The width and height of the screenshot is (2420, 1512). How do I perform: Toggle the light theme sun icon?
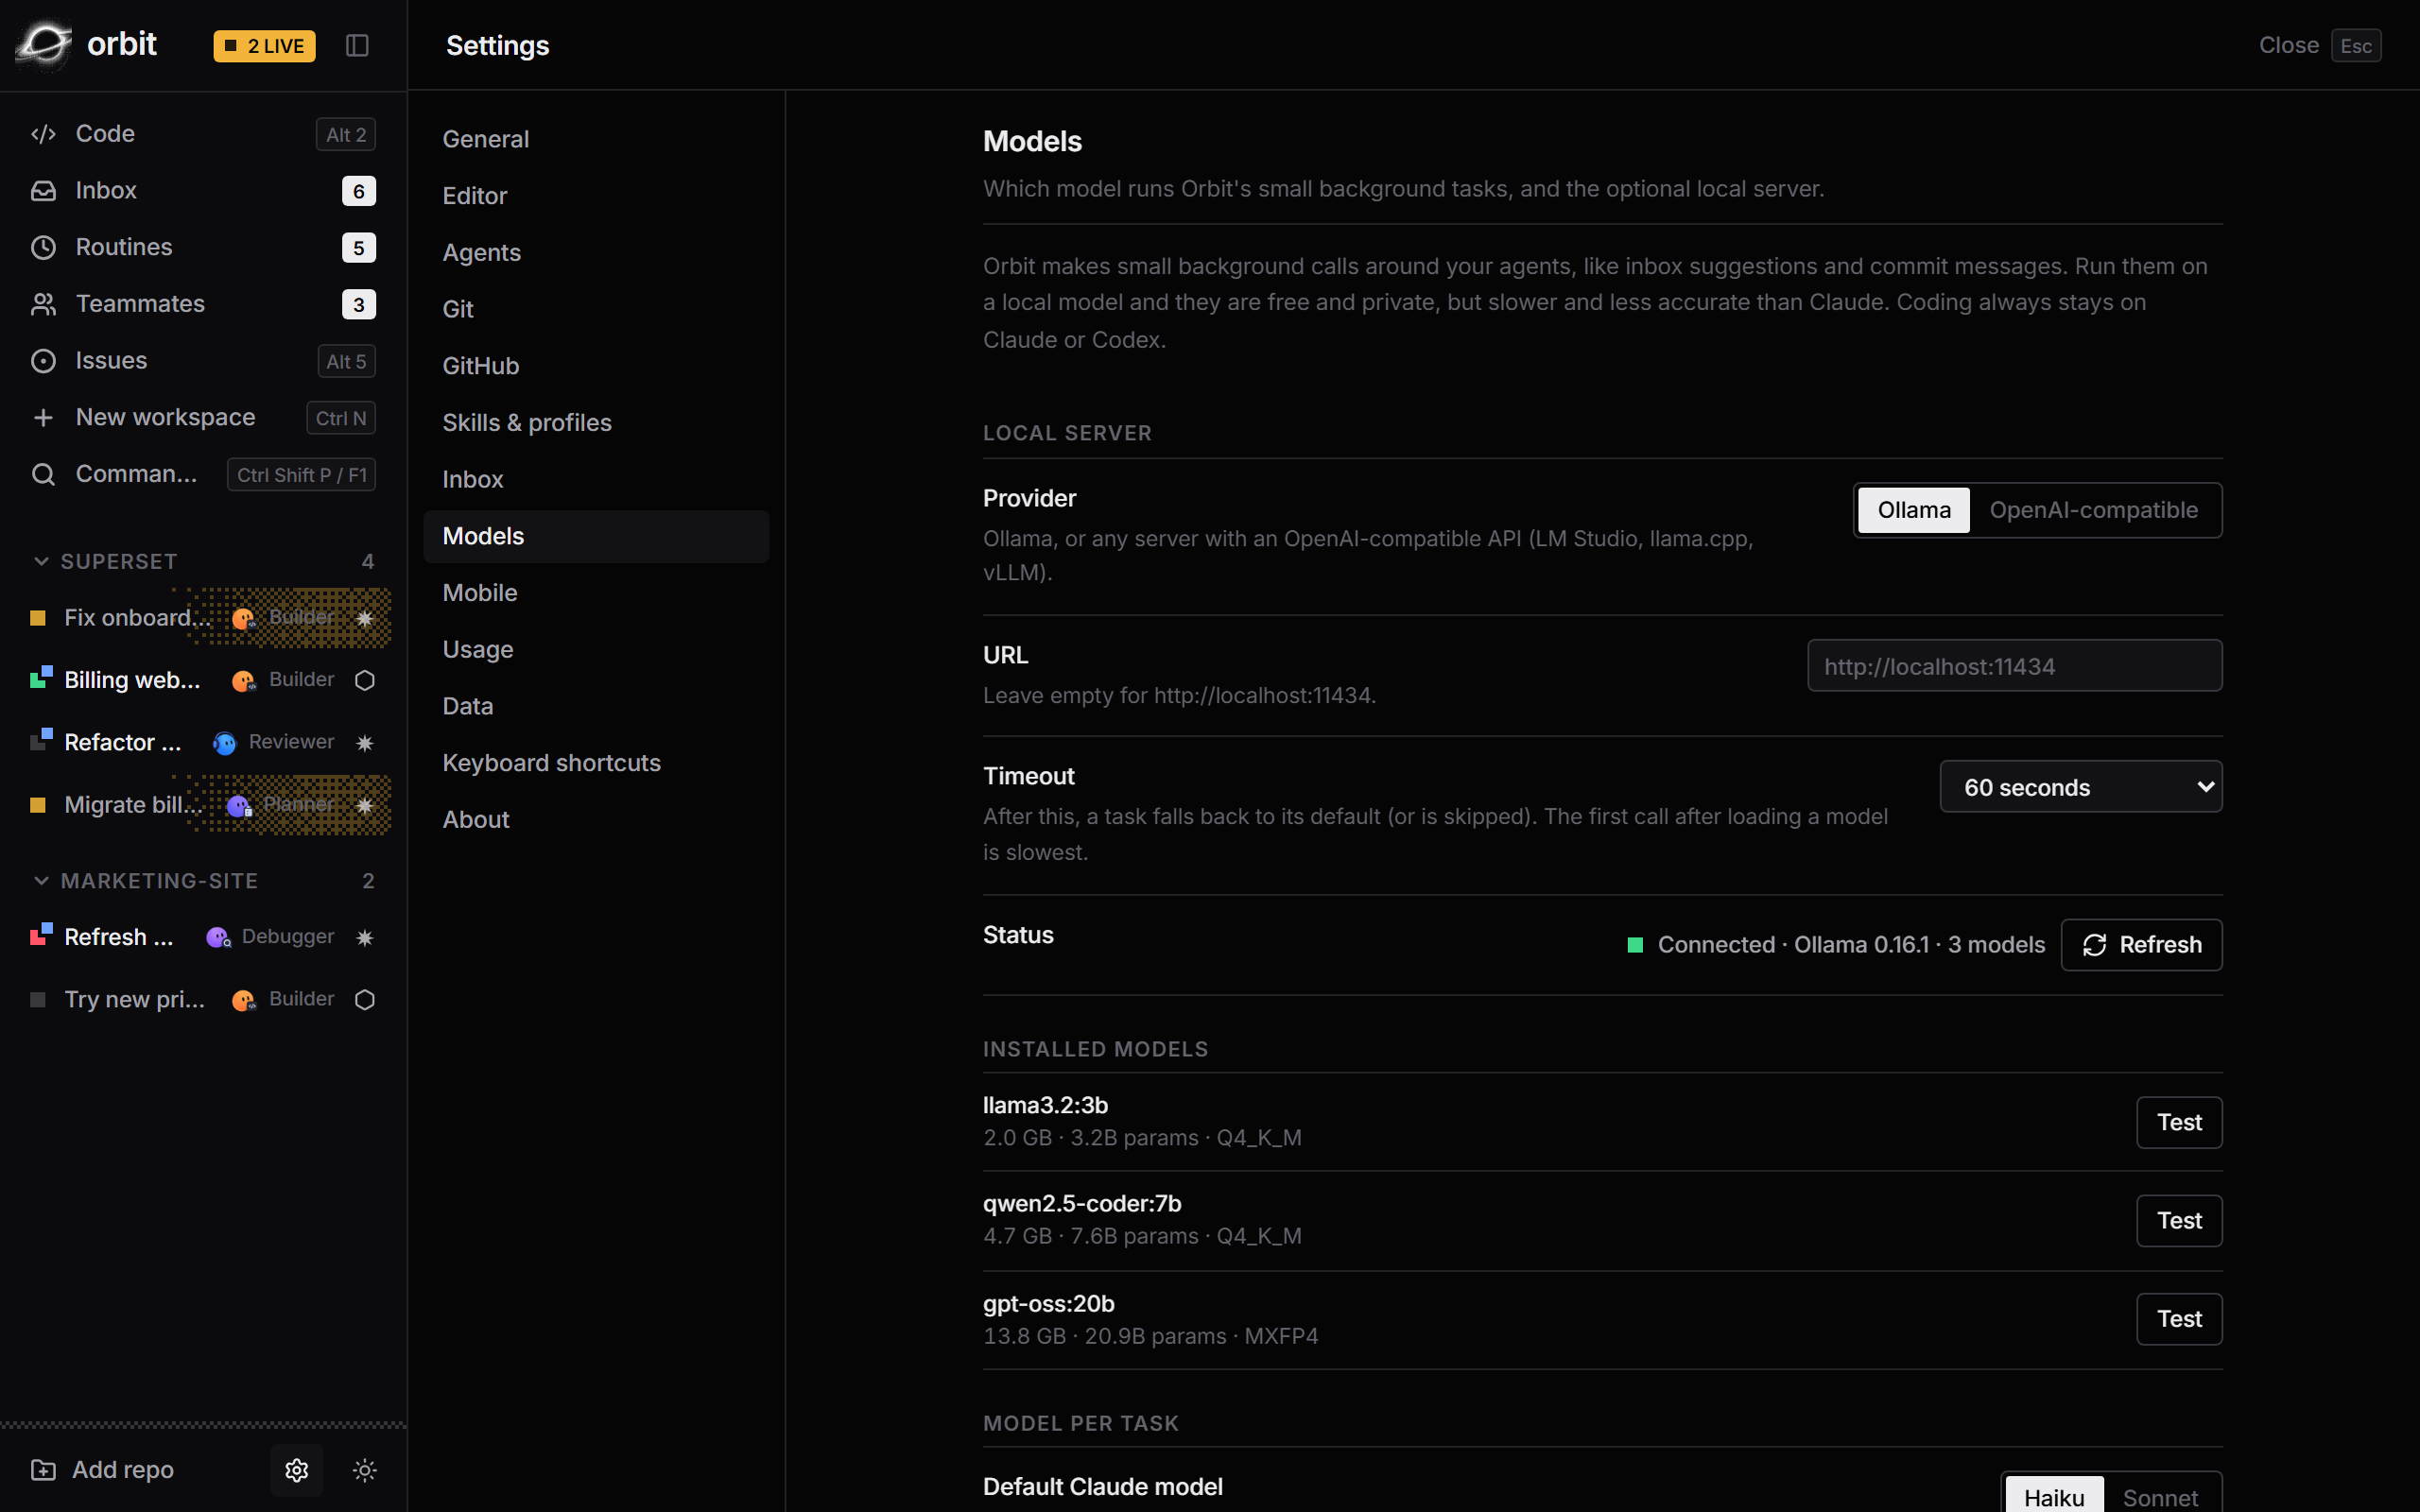365,1469
